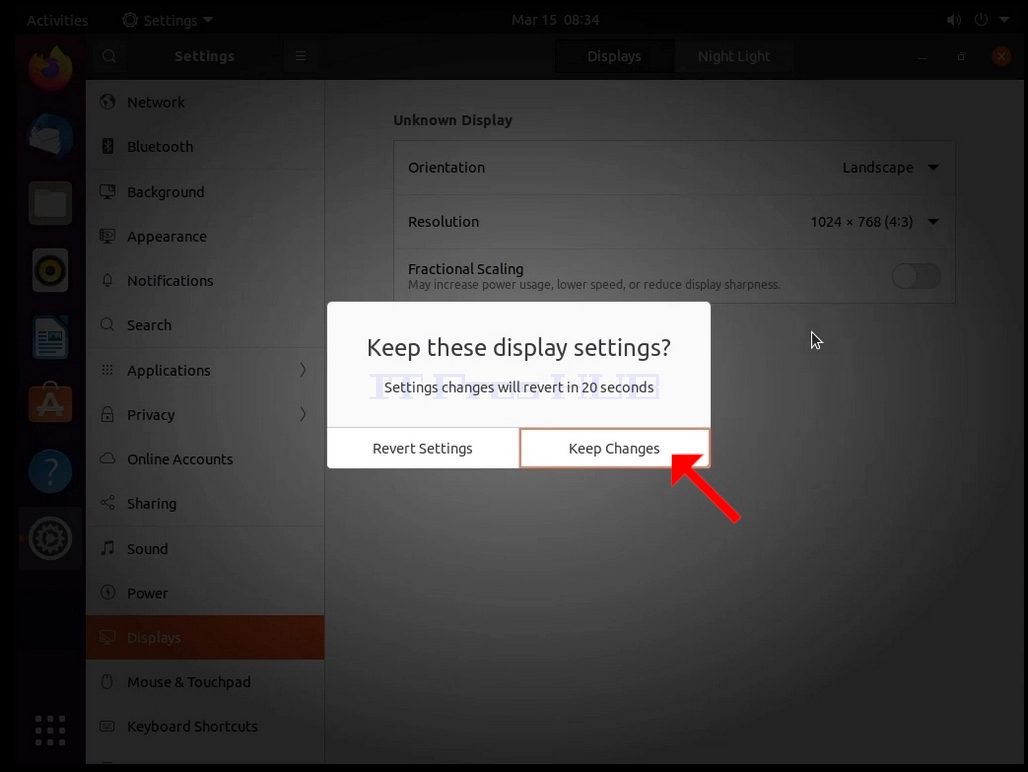Expand the Applications submenu chevron
Viewport: 1028px width, 772px height.
pyautogui.click(x=302, y=370)
